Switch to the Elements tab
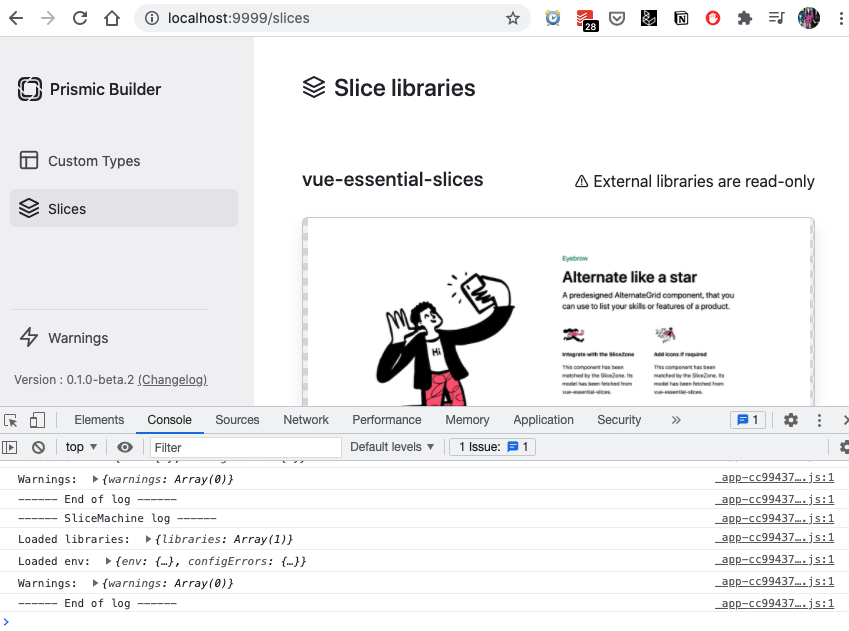 point(99,420)
